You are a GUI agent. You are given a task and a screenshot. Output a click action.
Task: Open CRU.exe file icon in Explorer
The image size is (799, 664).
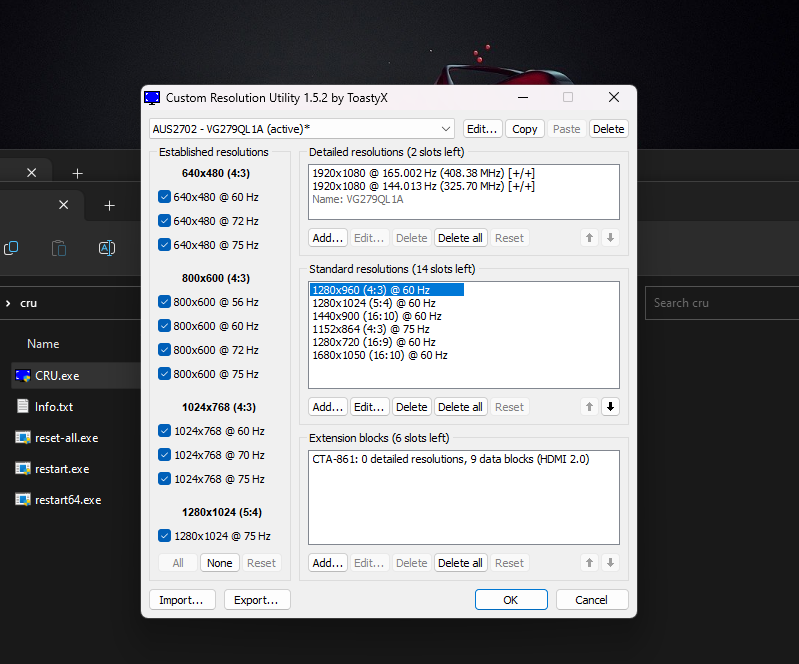tap(23, 376)
